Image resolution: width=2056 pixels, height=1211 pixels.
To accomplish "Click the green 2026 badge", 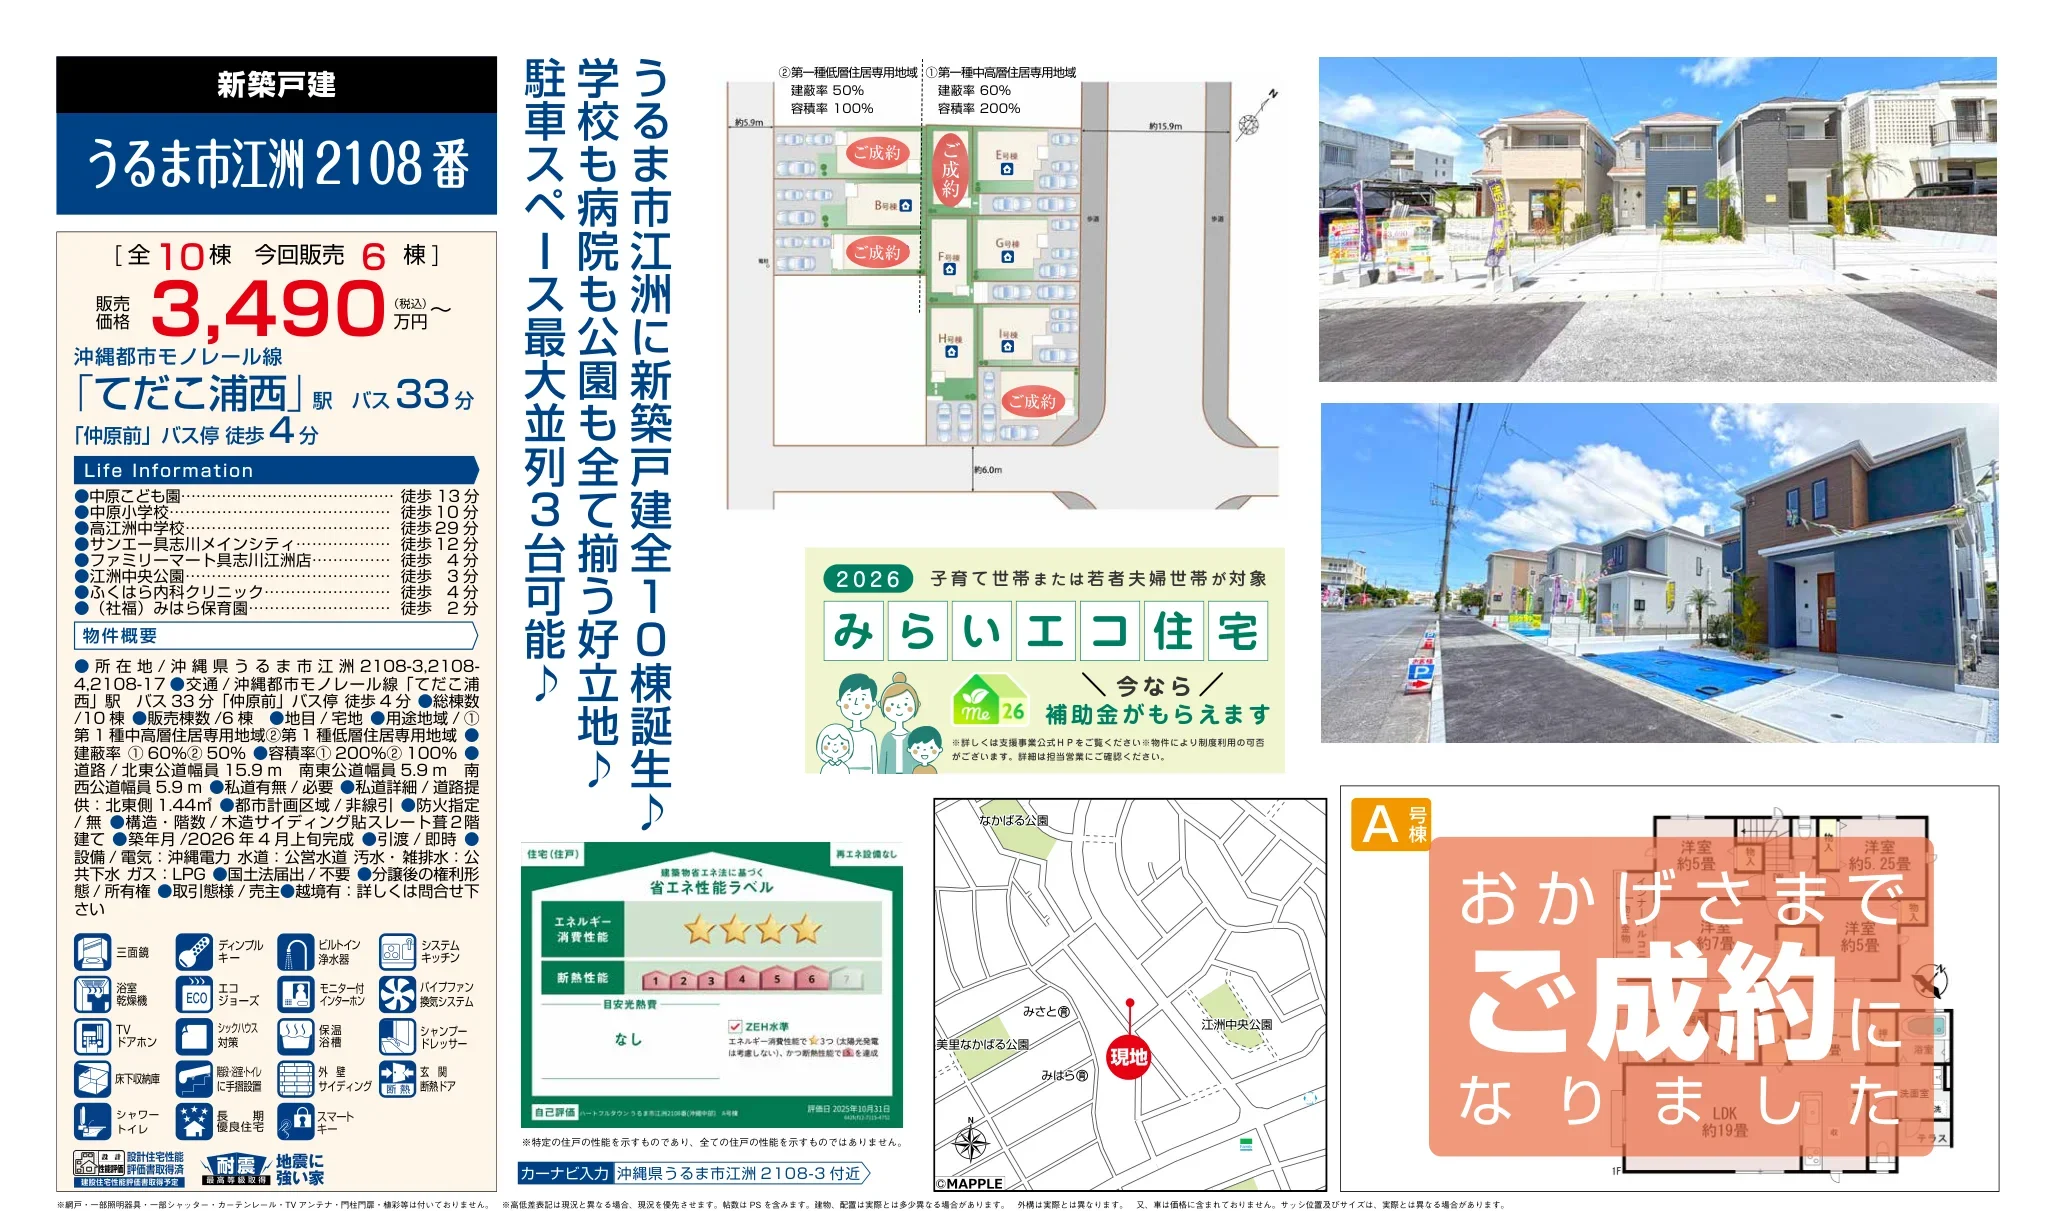I will [x=868, y=579].
